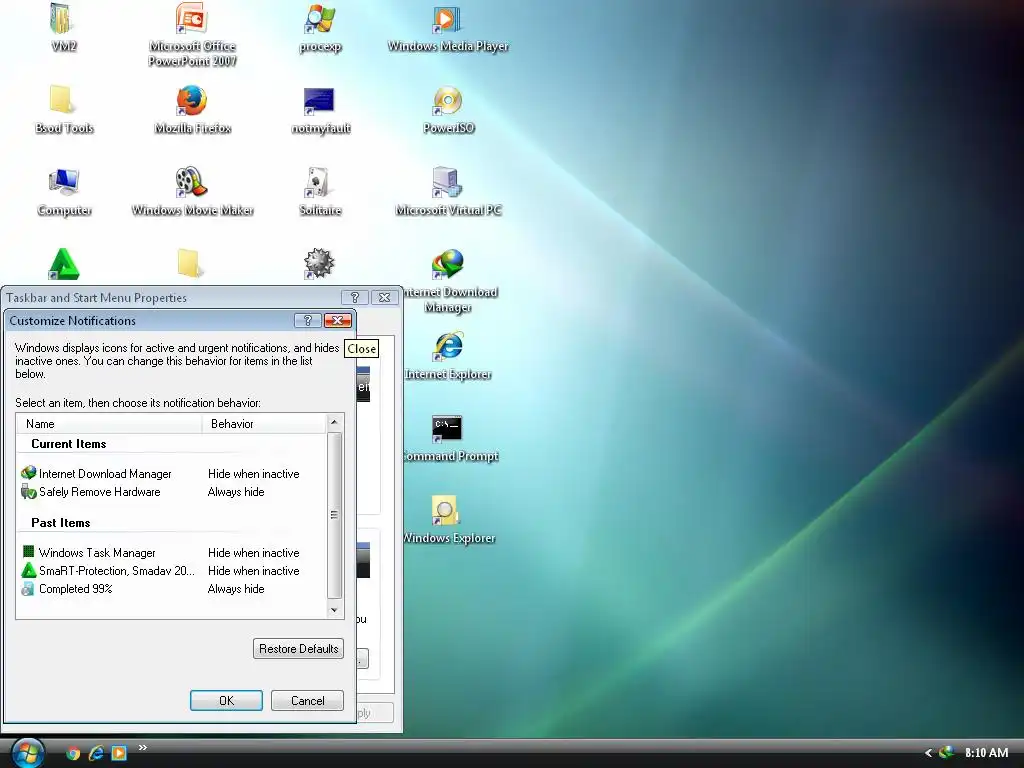Expand Quick Launch overflow chevron
The height and width of the screenshot is (768, 1024).
click(x=142, y=748)
